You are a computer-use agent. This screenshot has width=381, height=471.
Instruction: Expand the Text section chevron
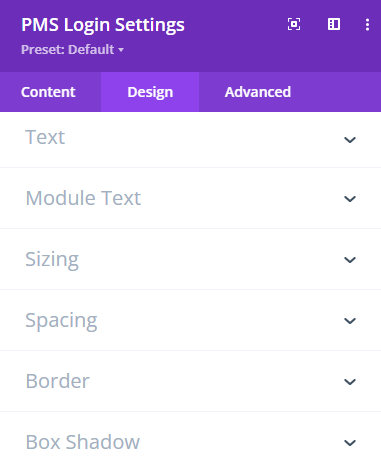pos(350,140)
